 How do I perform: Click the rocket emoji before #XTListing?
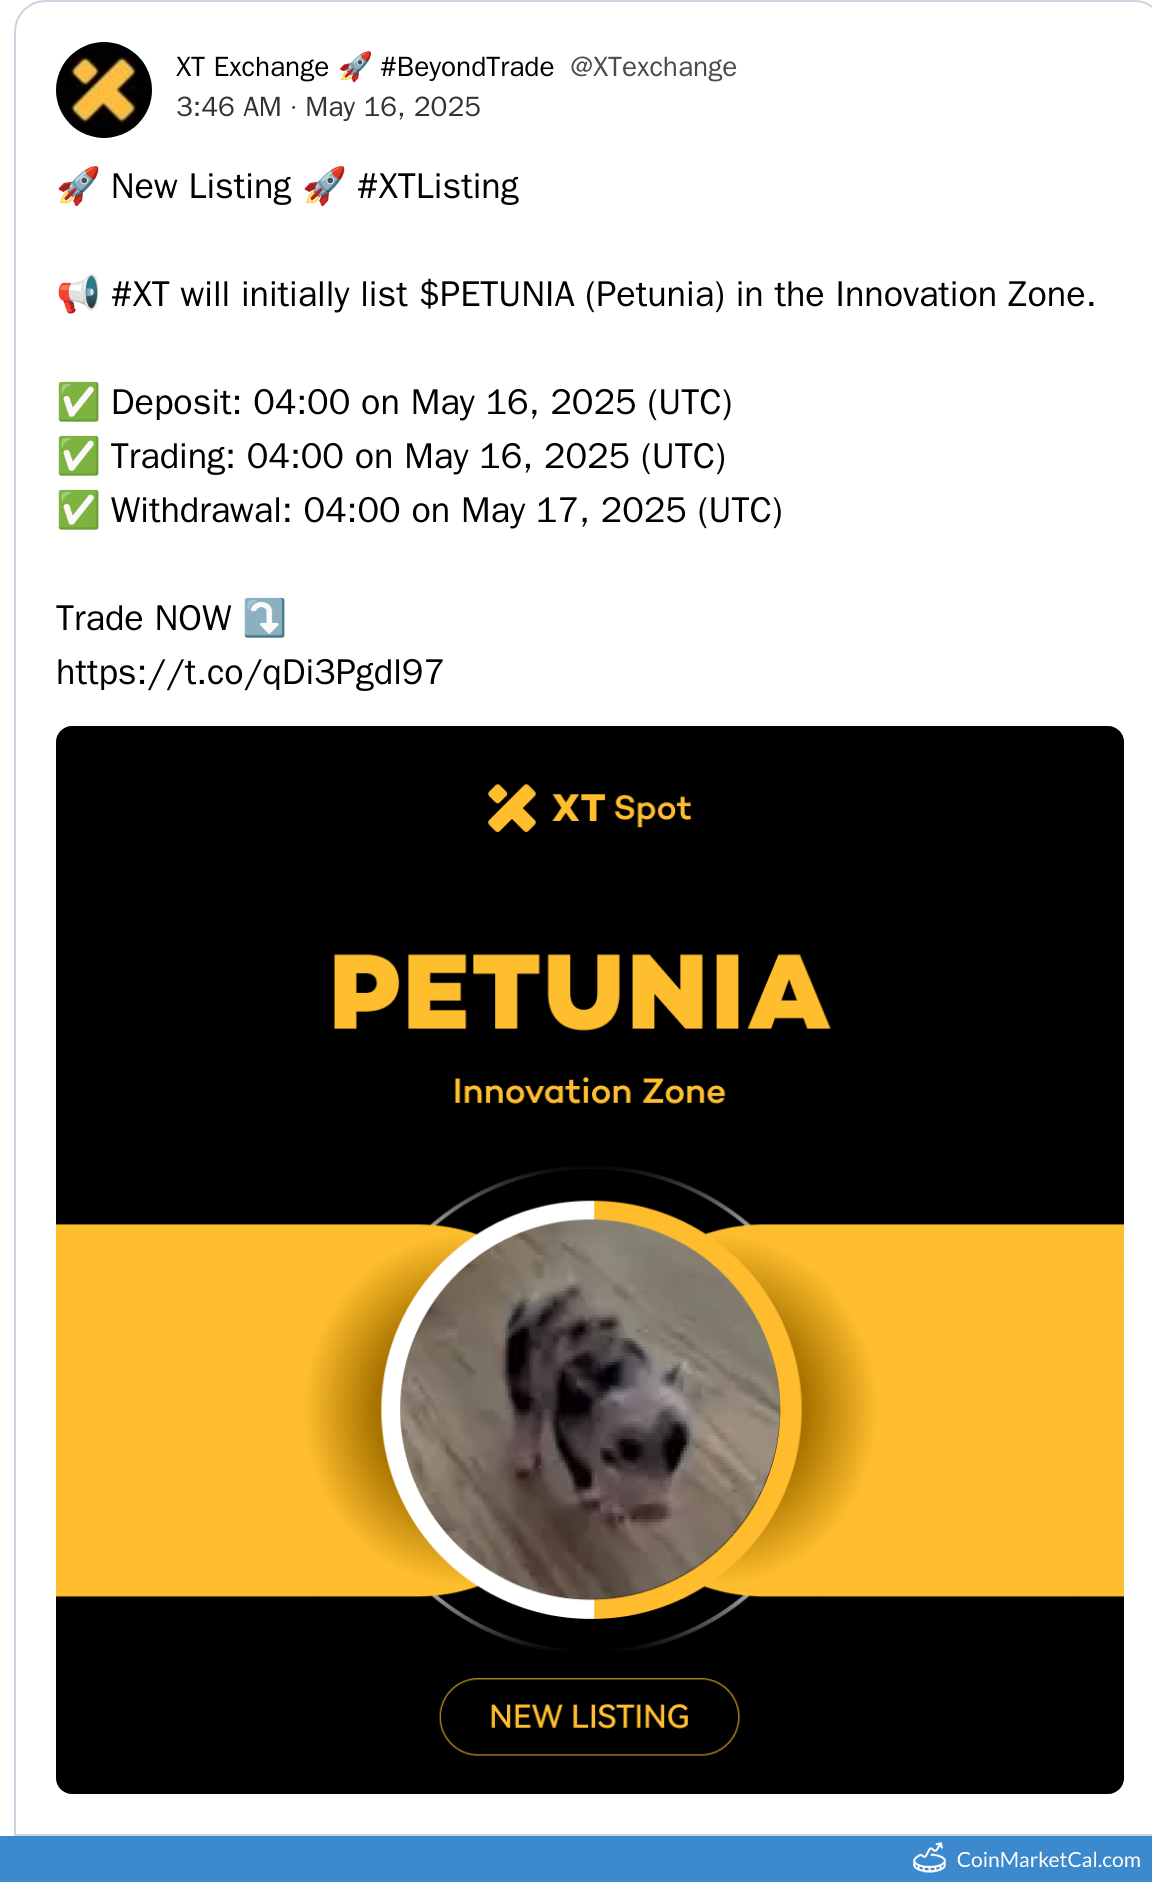coord(324,186)
